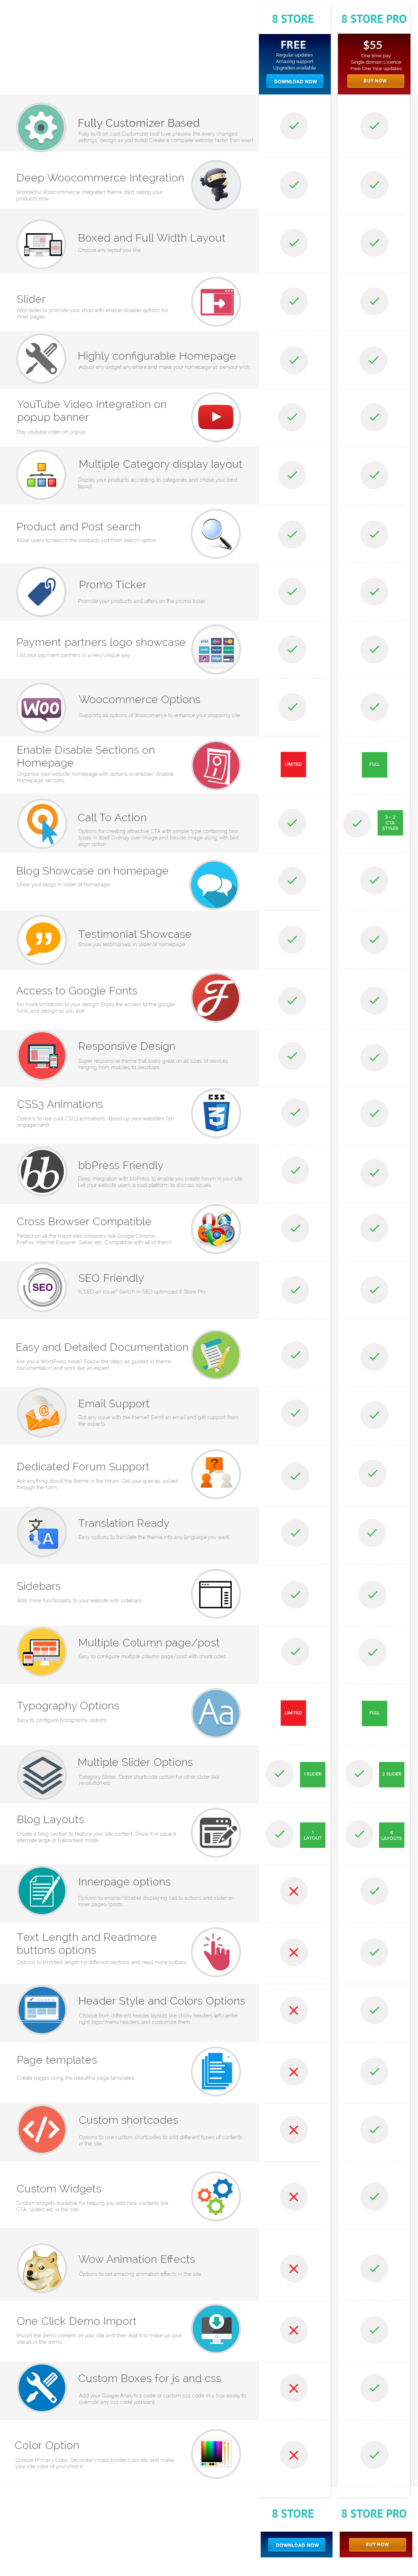Image resolution: width=418 pixels, height=2576 pixels.
Task: Click the YouTube Video Integration play icon
Action: point(216,417)
